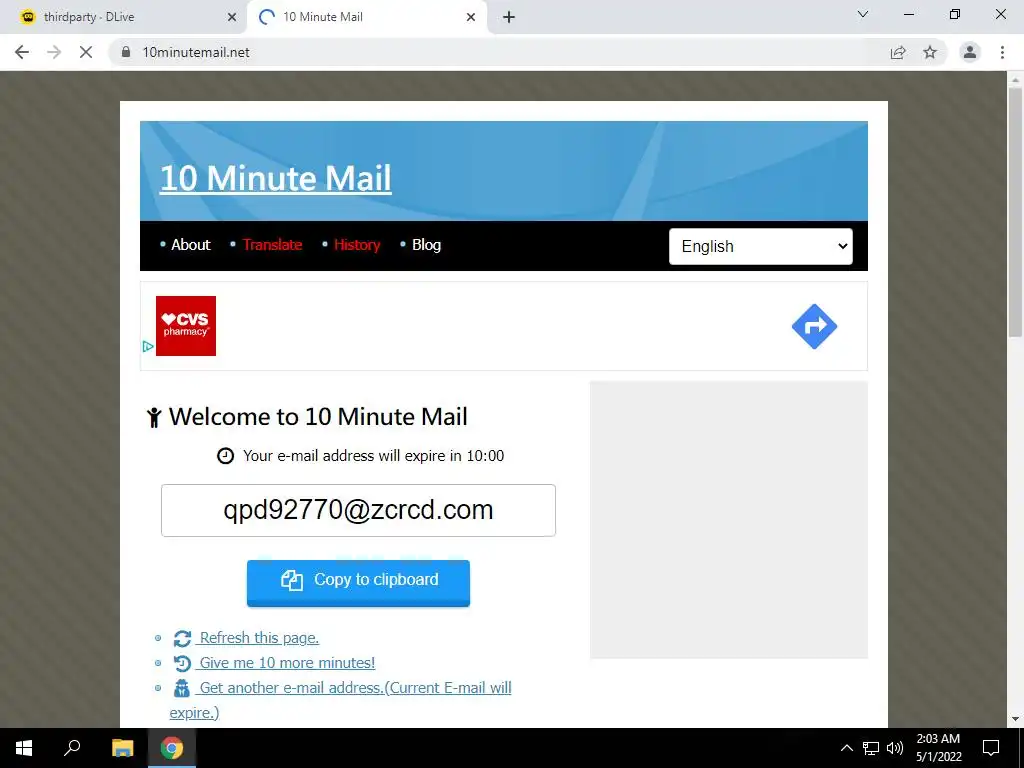Click the scrollbar down arrow
This screenshot has width=1024, height=768.
pyautogui.click(x=1015, y=720)
